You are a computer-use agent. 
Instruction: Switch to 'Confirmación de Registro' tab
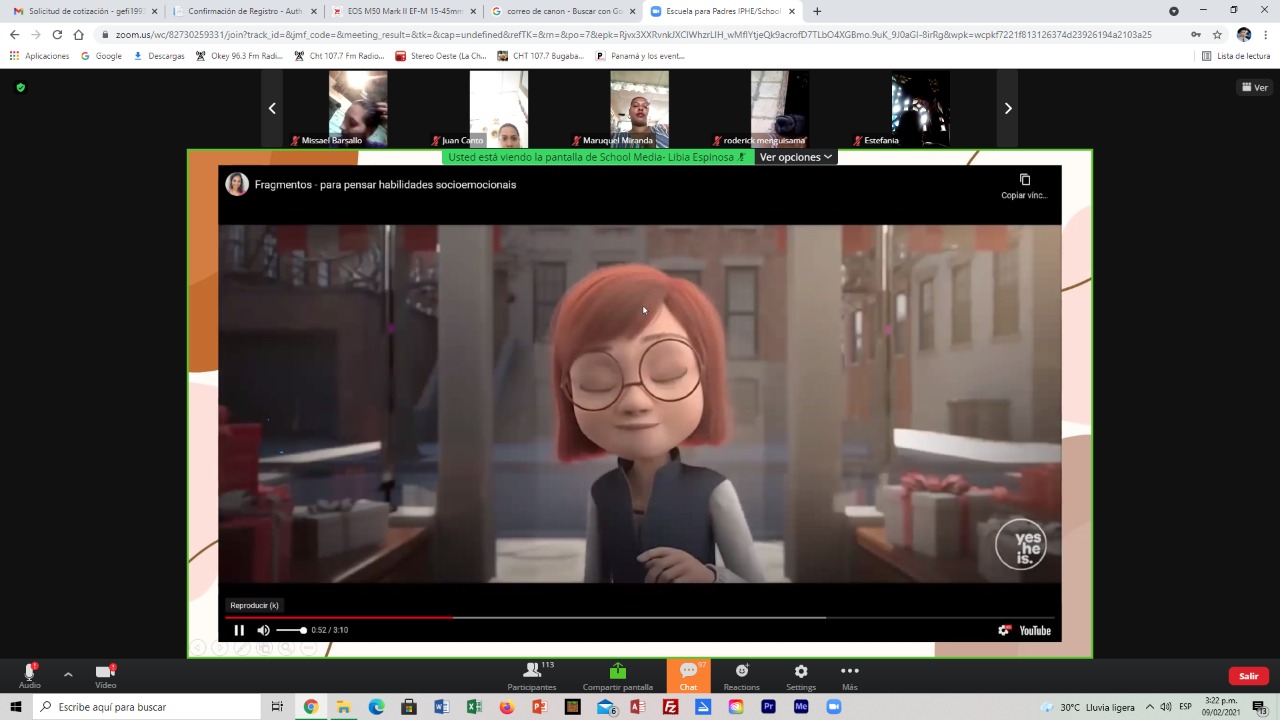tap(244, 11)
